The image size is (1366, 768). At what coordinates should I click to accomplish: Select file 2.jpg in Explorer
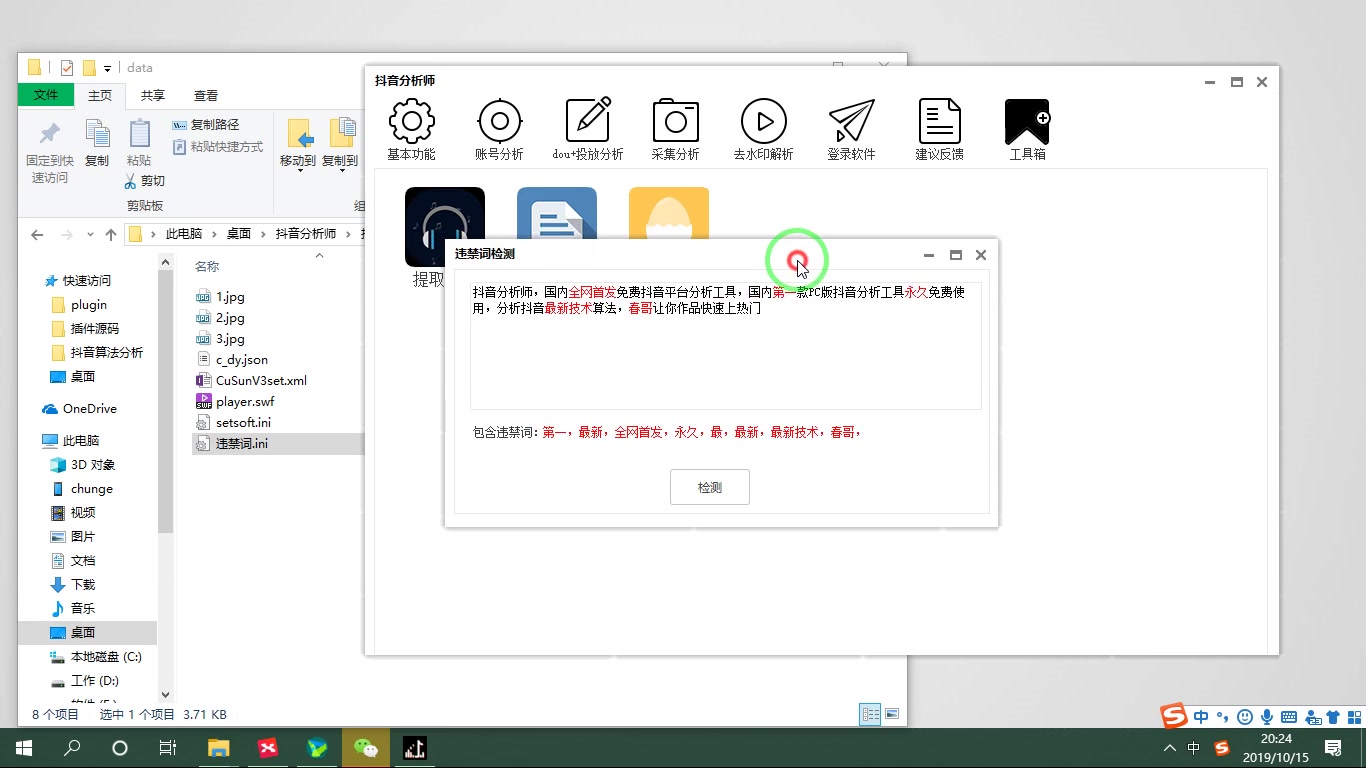coord(230,317)
